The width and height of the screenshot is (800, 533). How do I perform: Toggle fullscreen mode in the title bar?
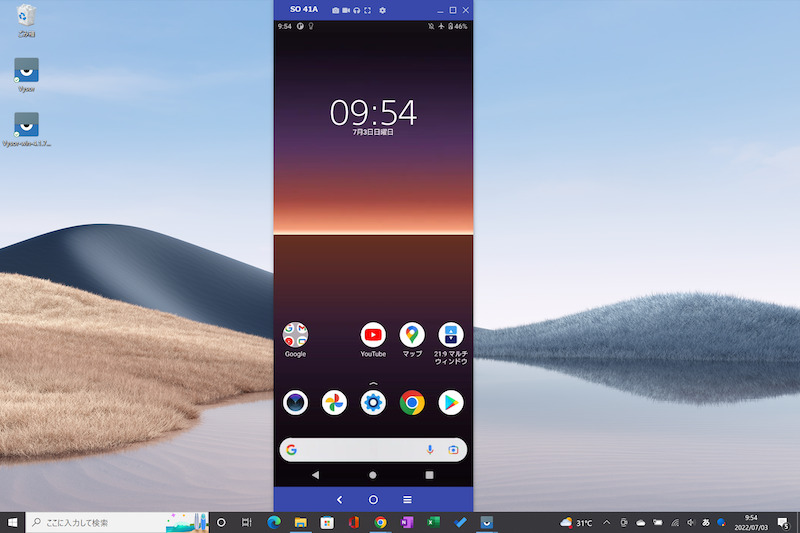(368, 10)
